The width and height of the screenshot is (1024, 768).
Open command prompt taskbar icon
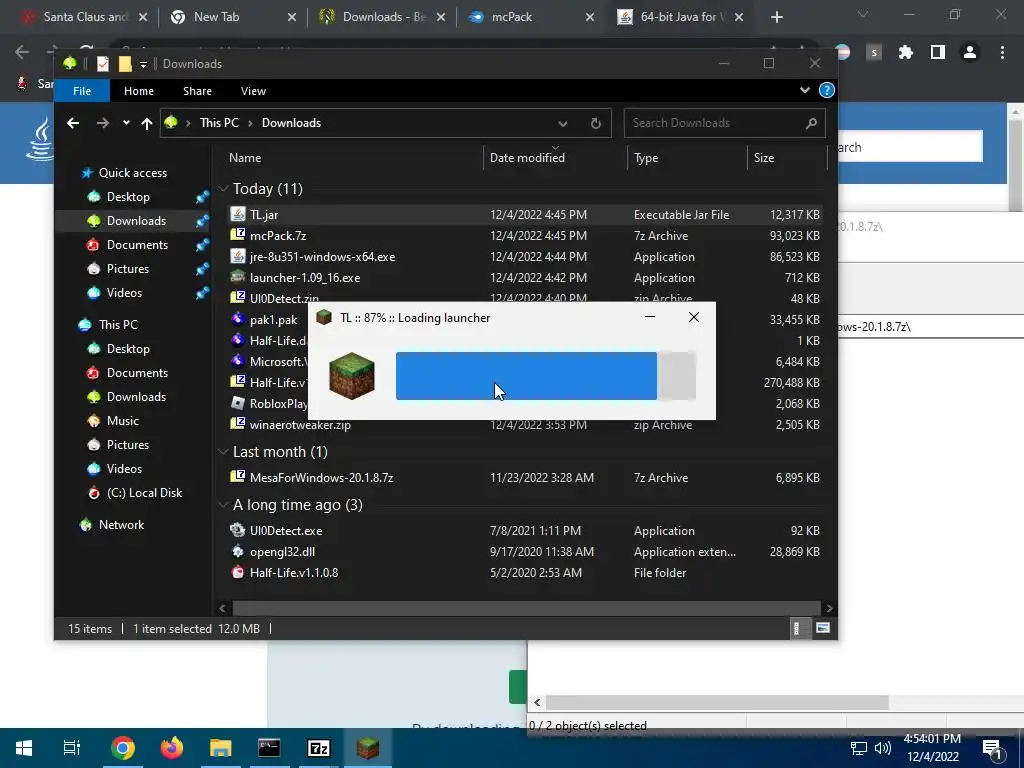tap(269, 748)
